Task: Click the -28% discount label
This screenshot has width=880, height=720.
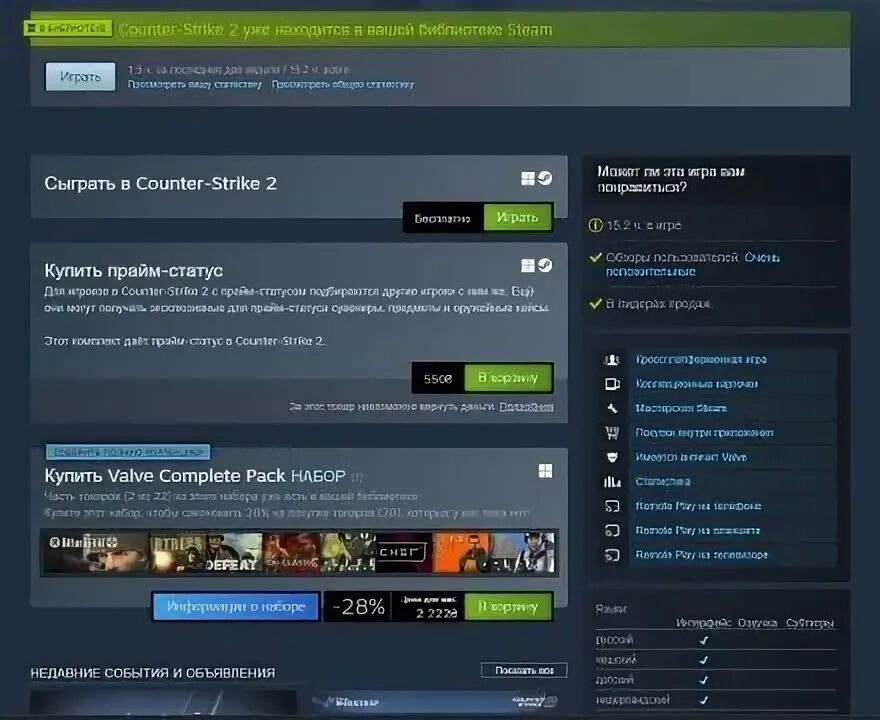Action: coord(358,607)
